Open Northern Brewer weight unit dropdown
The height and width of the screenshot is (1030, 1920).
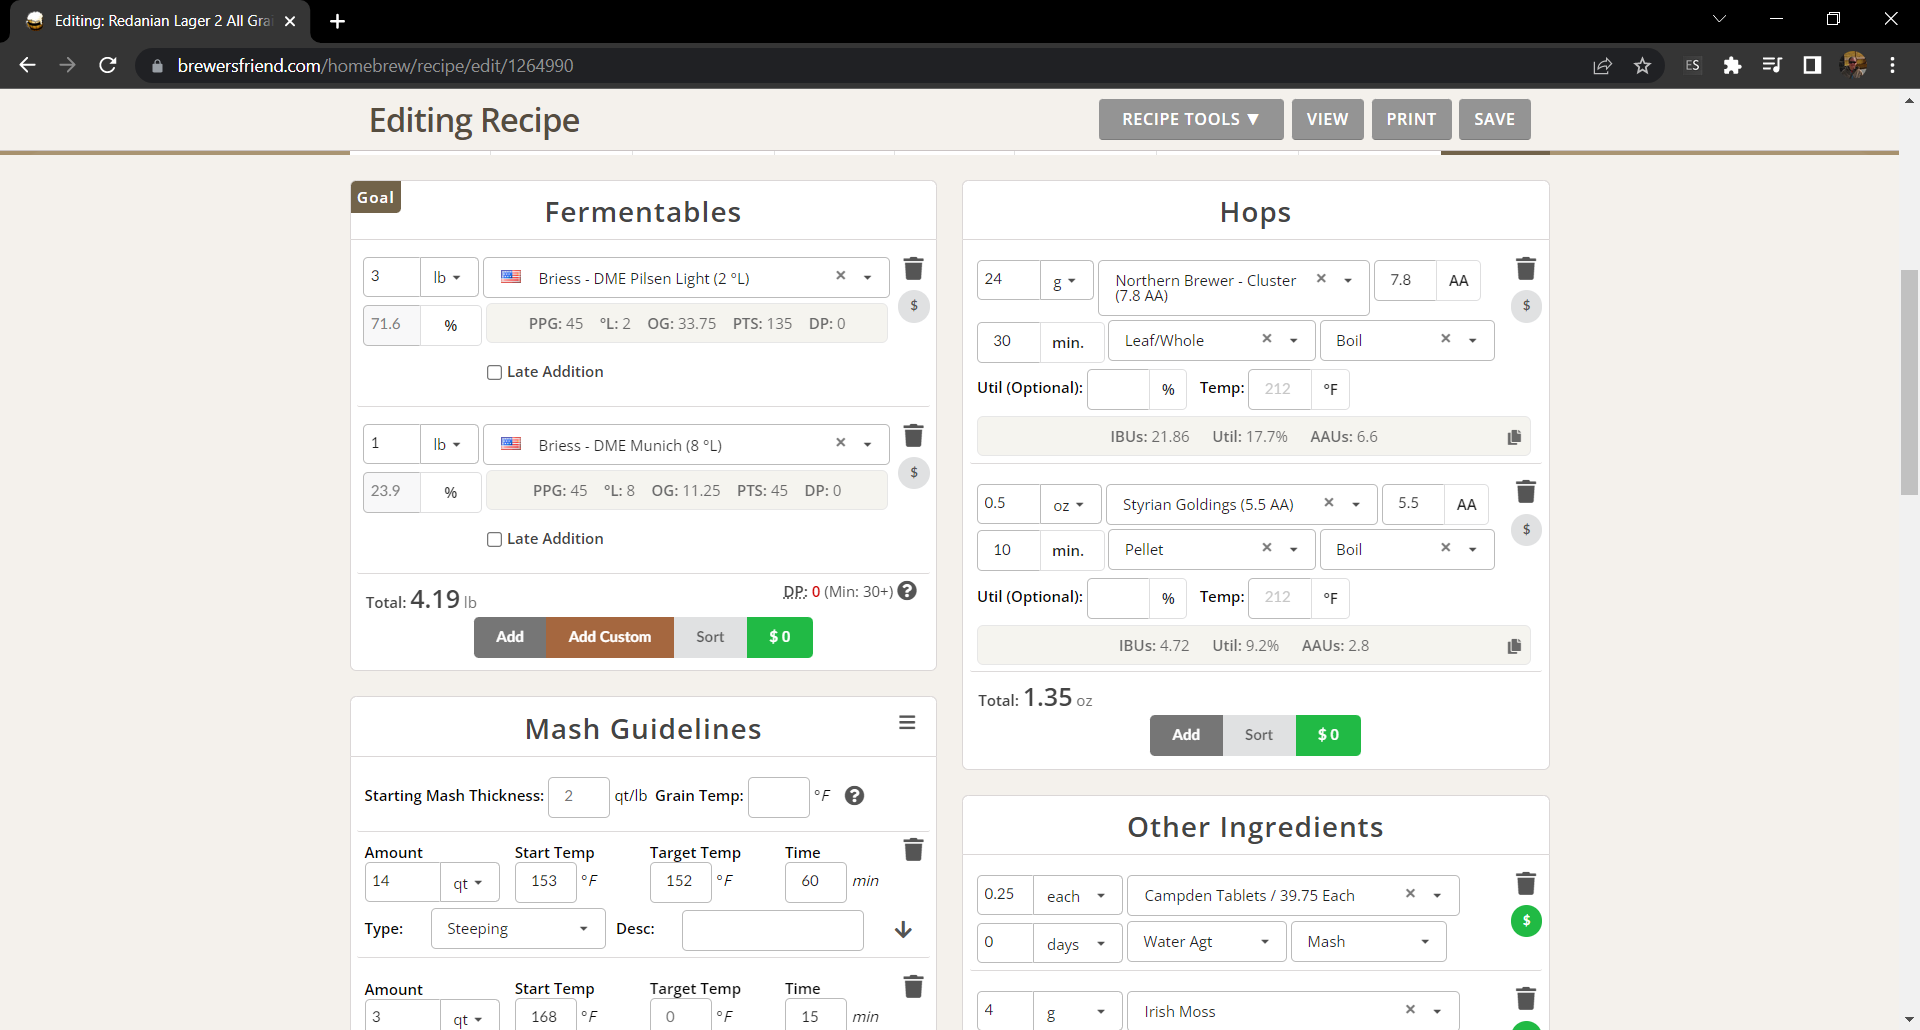click(x=1065, y=281)
